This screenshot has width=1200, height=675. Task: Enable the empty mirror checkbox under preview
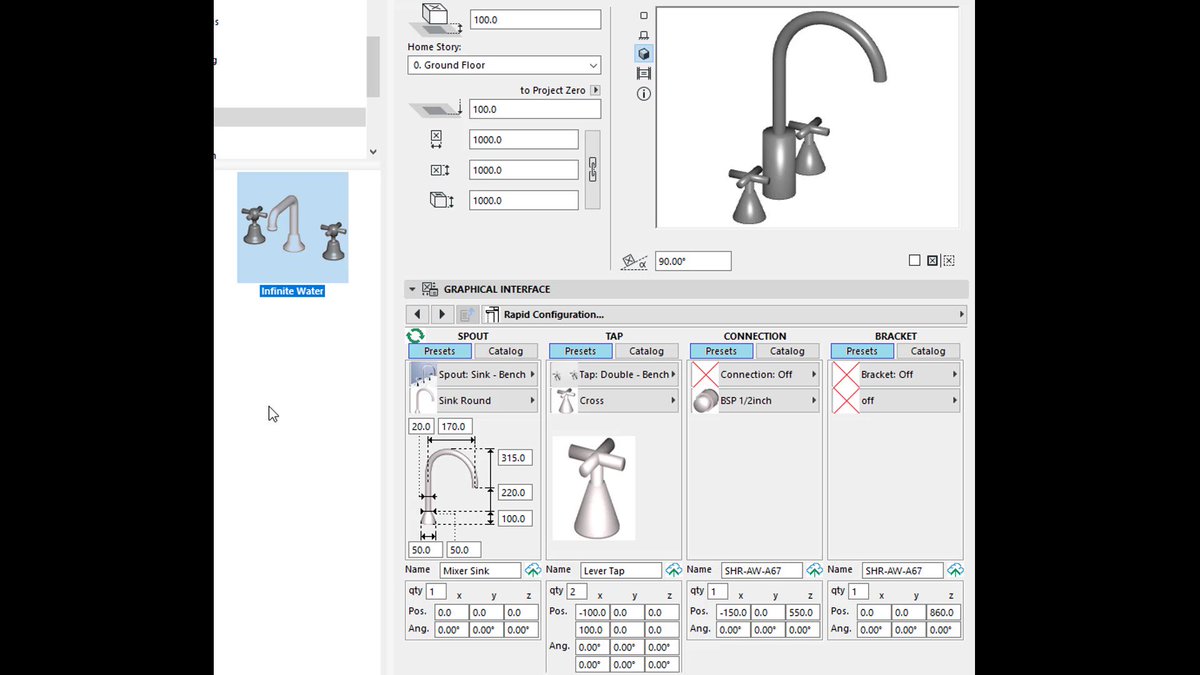point(914,261)
